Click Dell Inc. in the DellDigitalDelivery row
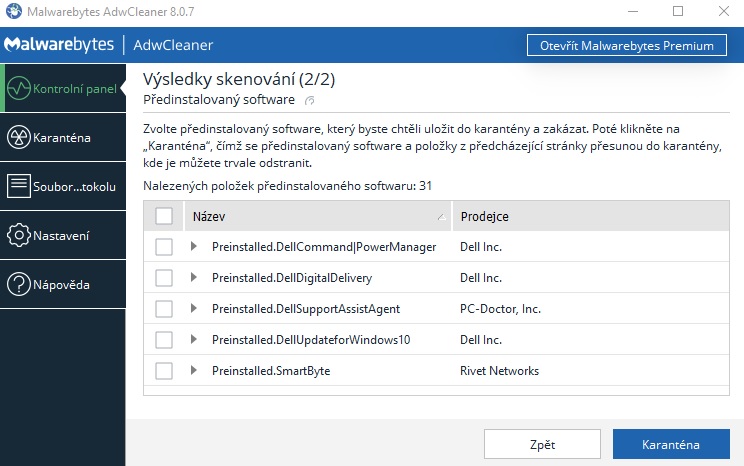The width and height of the screenshot is (744, 466). pyautogui.click(x=481, y=278)
